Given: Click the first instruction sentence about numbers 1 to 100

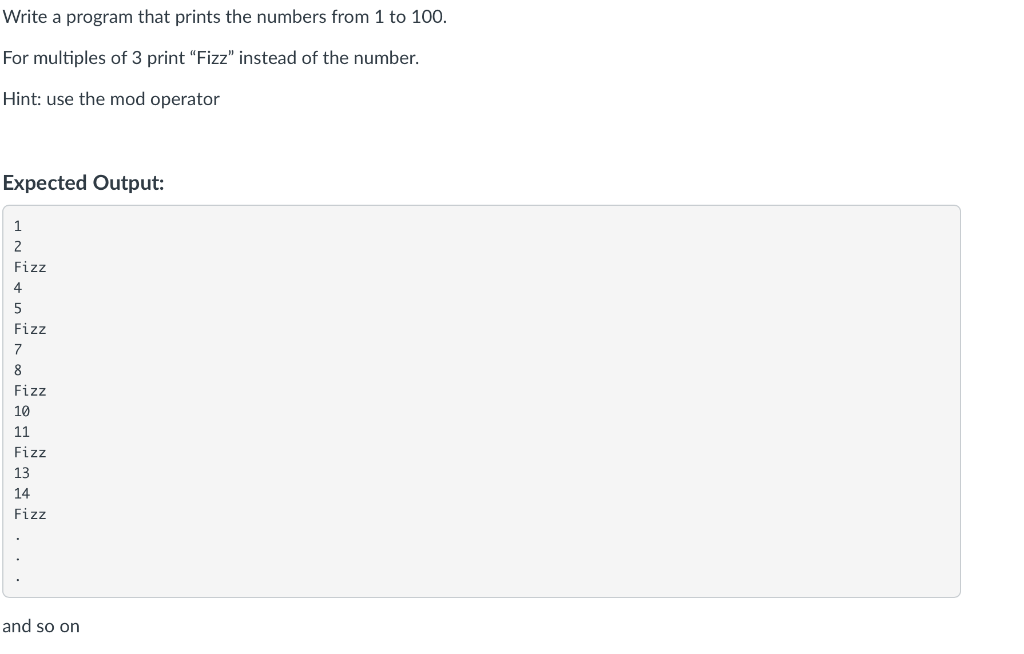Looking at the screenshot, I should tap(225, 17).
